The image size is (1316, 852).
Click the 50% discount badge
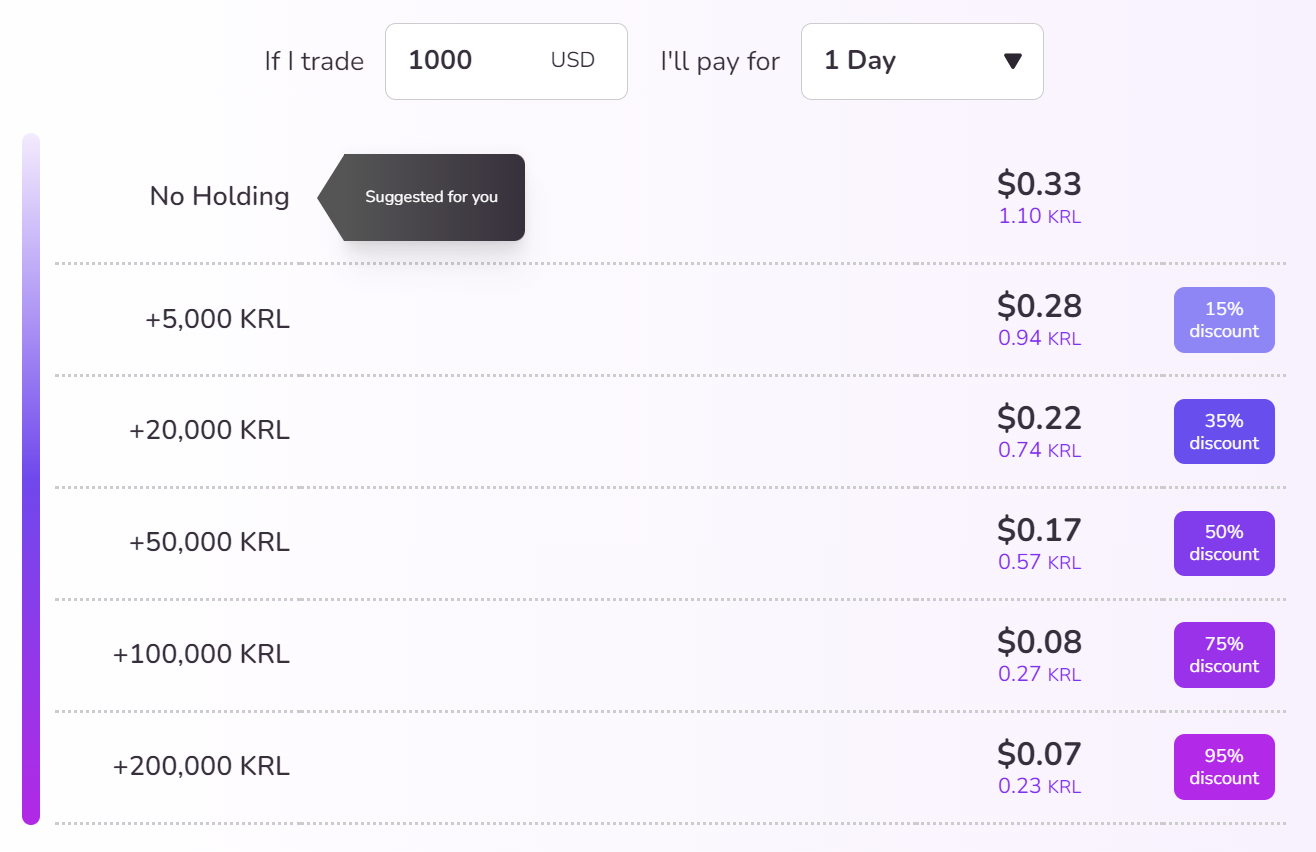1224,543
